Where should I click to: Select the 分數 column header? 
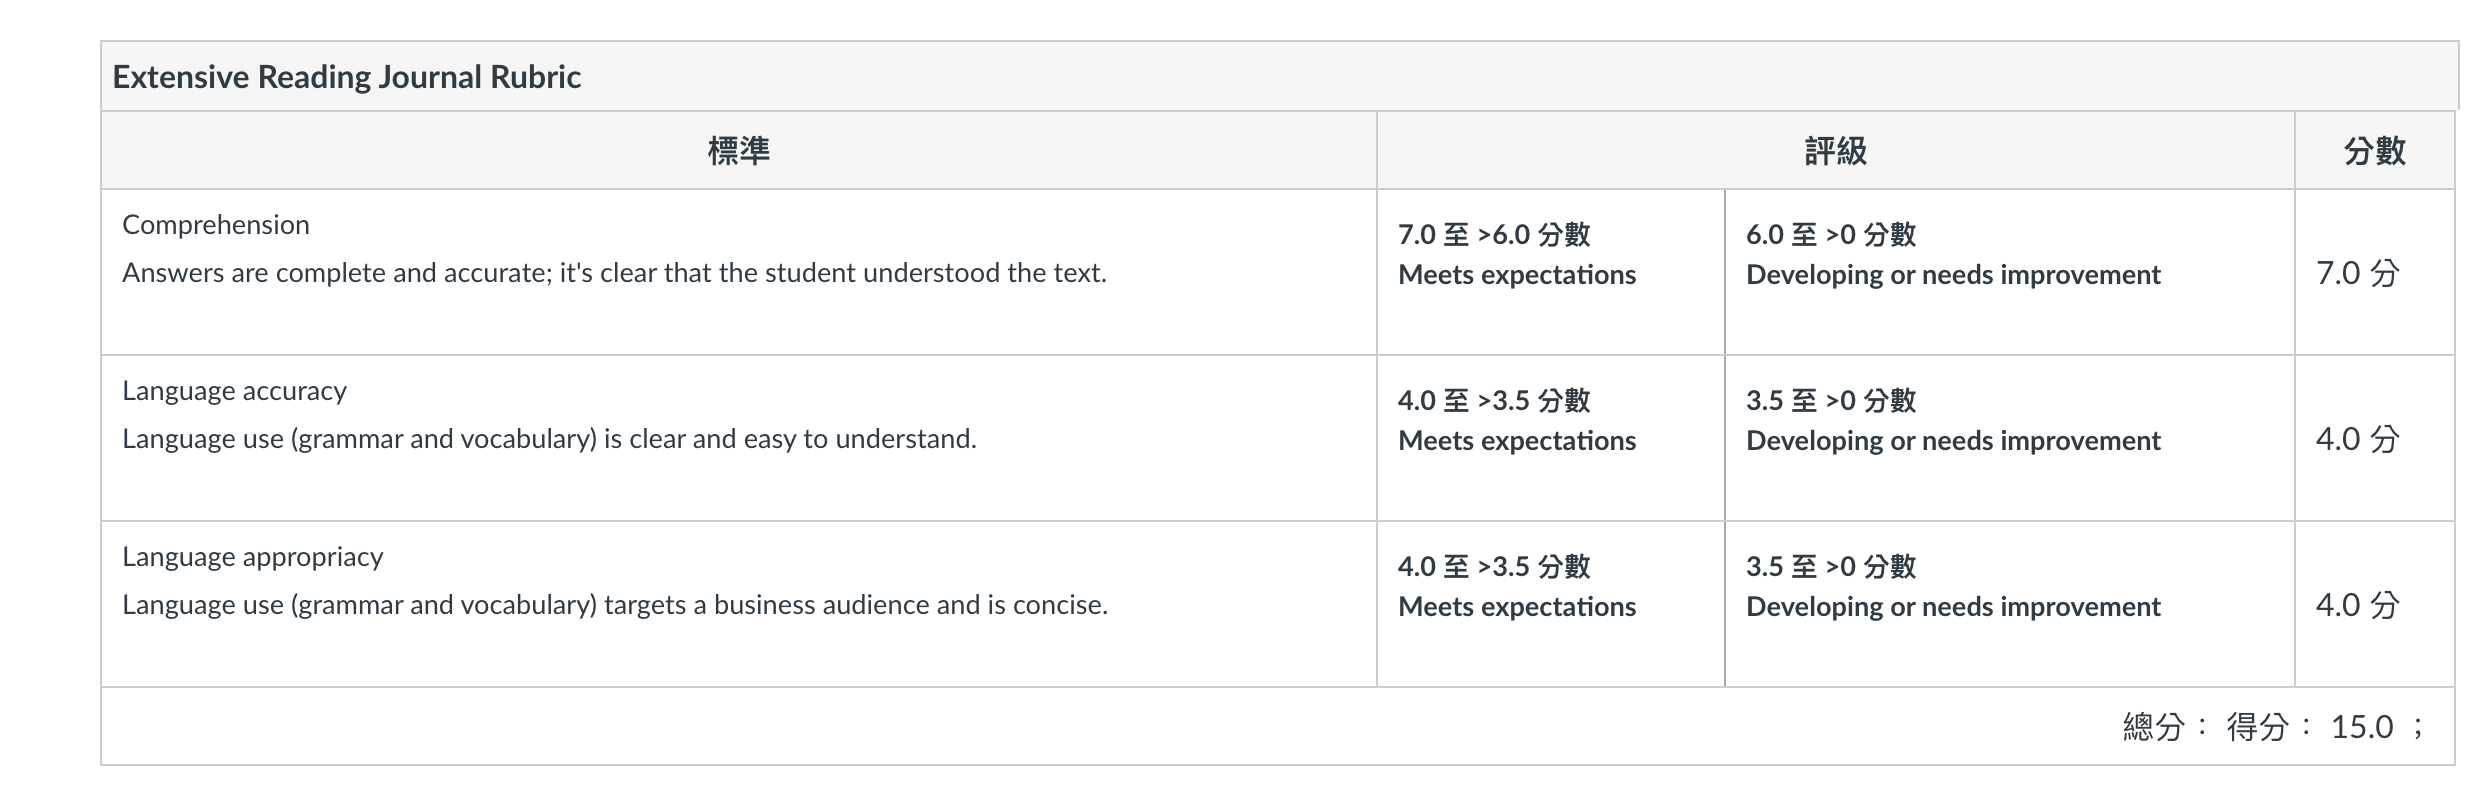(x=2375, y=151)
